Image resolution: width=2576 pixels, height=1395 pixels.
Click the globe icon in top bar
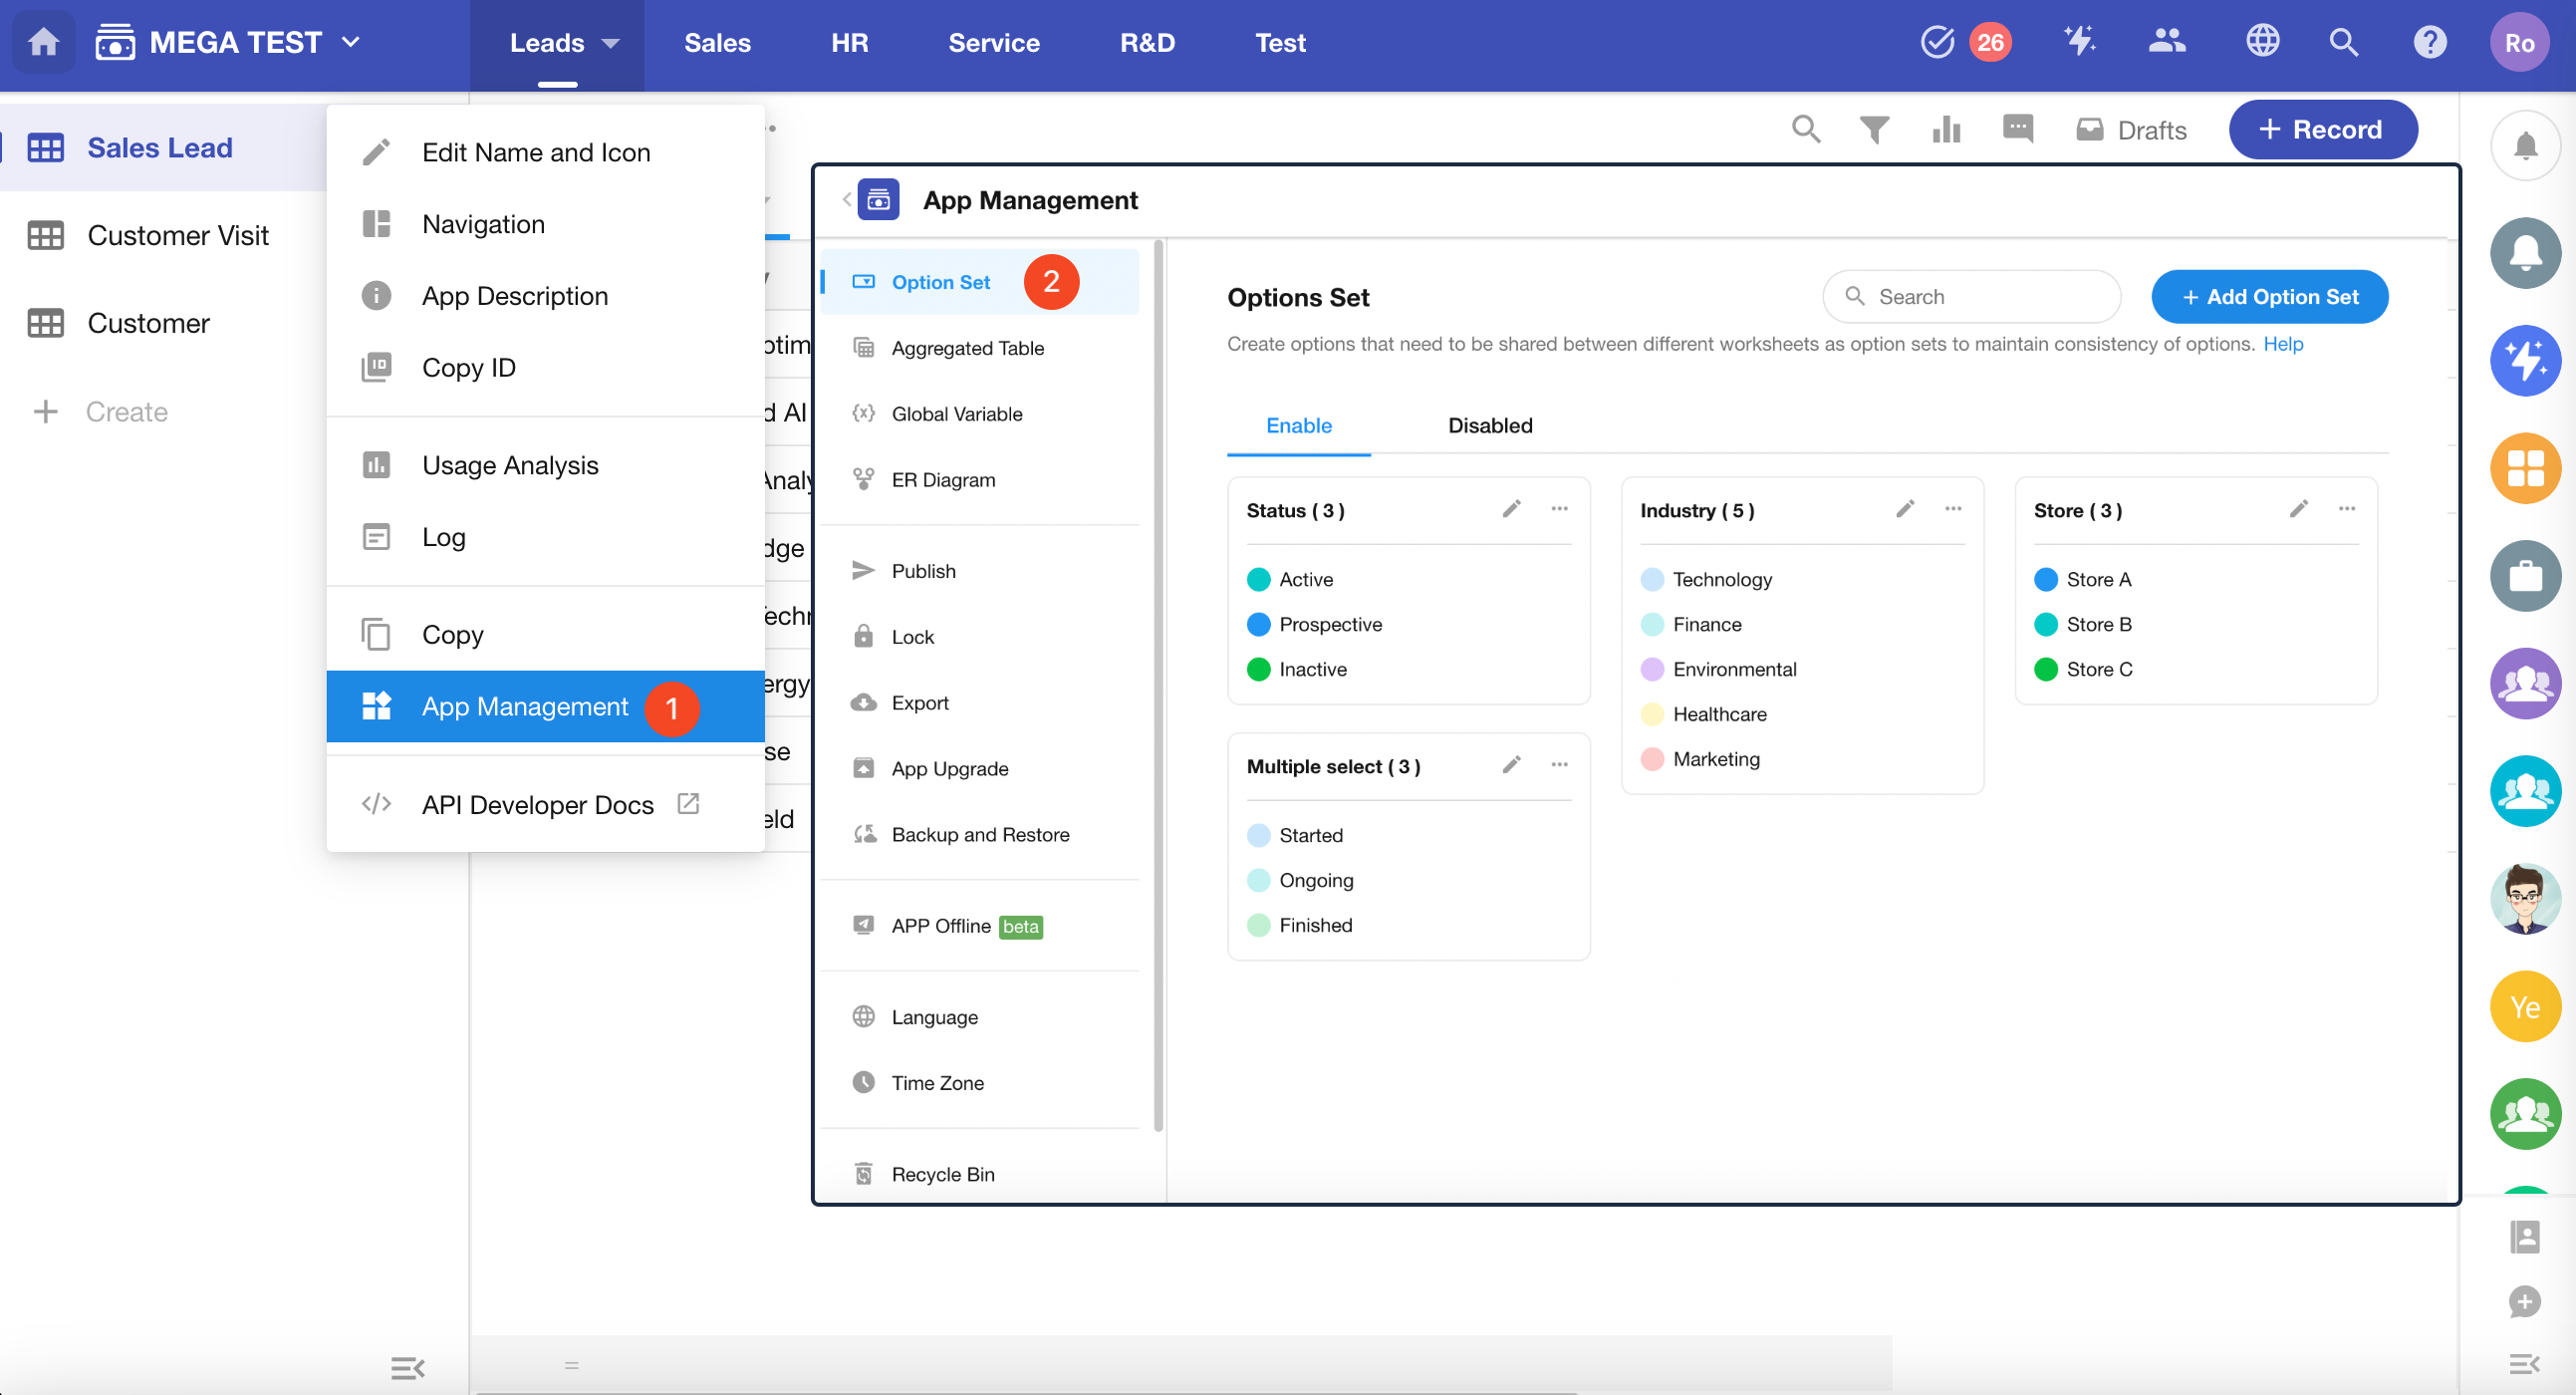pyautogui.click(x=2262, y=42)
